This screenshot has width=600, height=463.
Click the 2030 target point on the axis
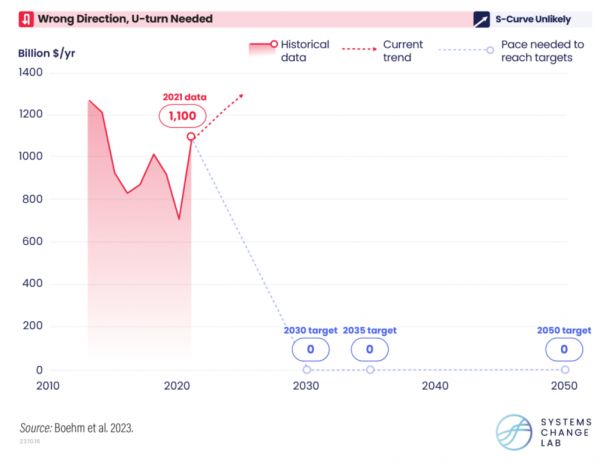306,370
